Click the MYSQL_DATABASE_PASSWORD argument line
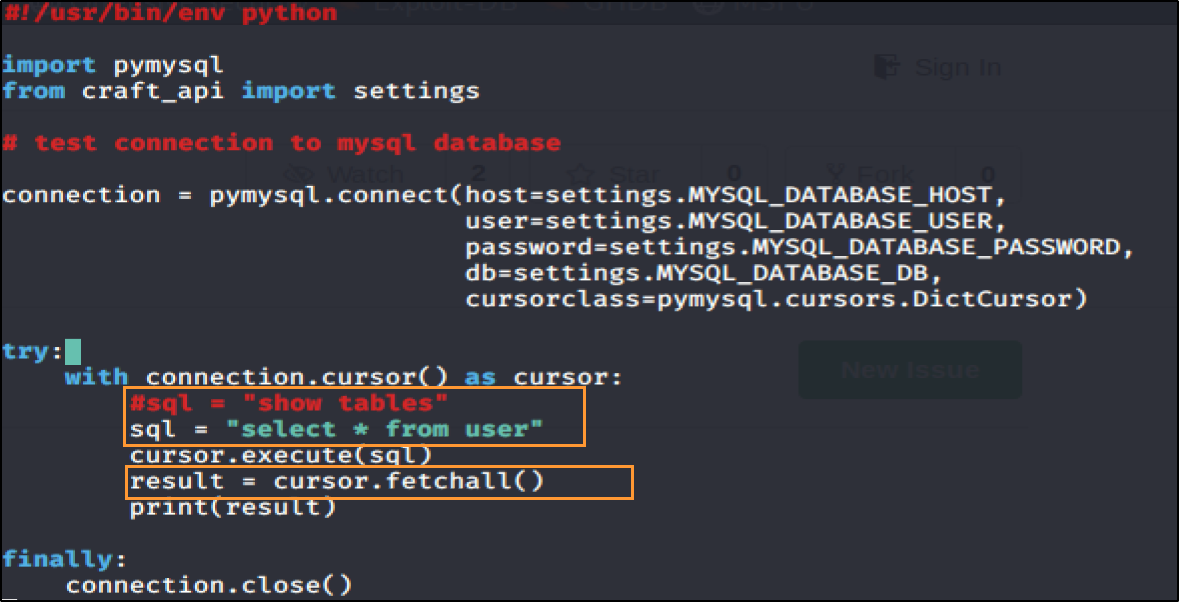Viewport: 1179px width, 602px height. pyautogui.click(x=797, y=247)
